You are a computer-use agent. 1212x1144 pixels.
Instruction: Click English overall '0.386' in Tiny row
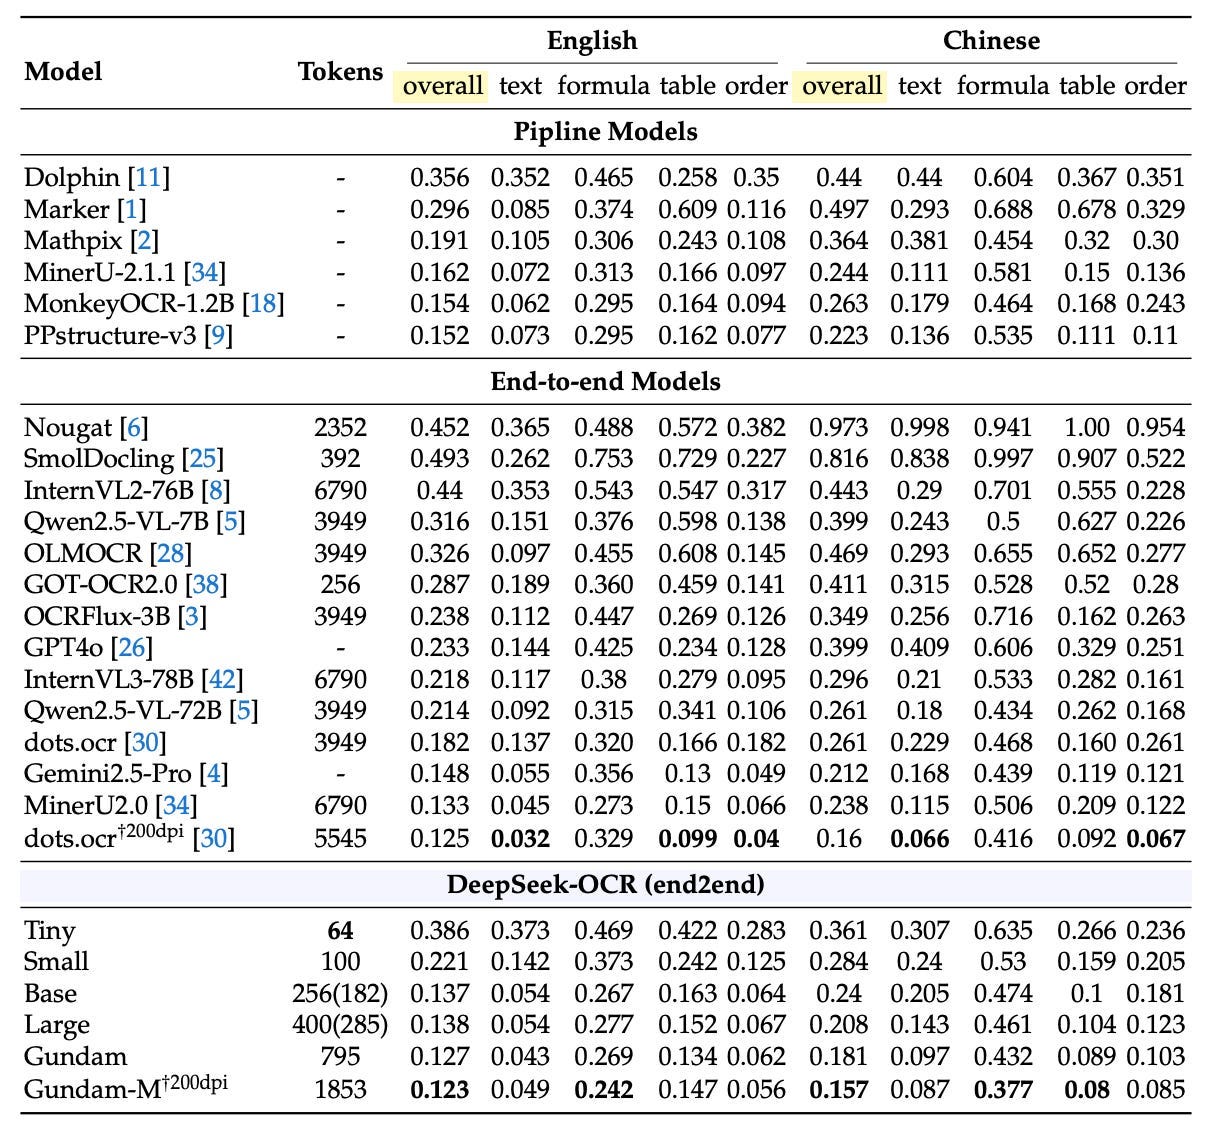(440, 931)
